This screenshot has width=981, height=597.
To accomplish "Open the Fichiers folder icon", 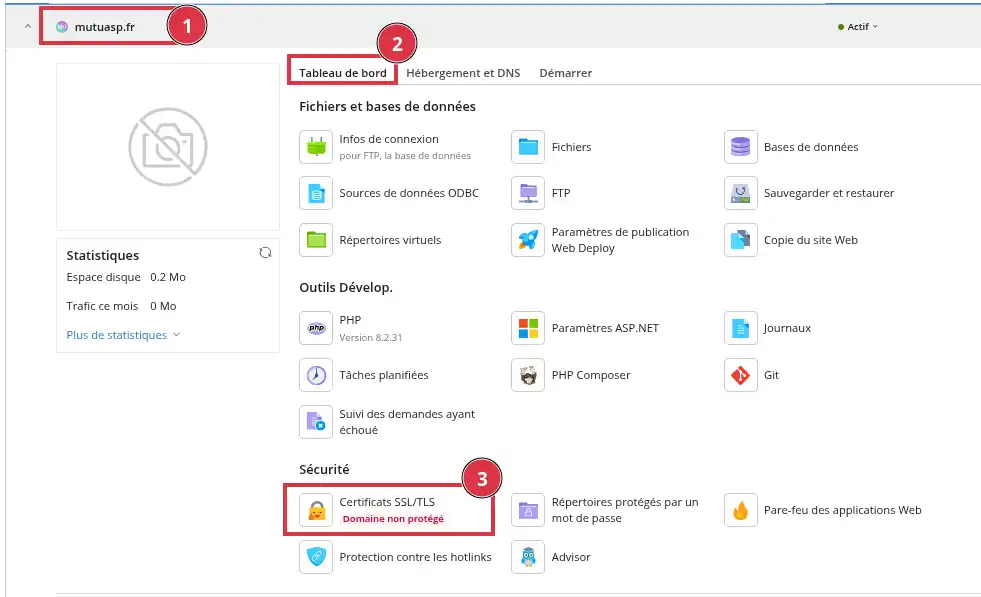I will pos(528,147).
